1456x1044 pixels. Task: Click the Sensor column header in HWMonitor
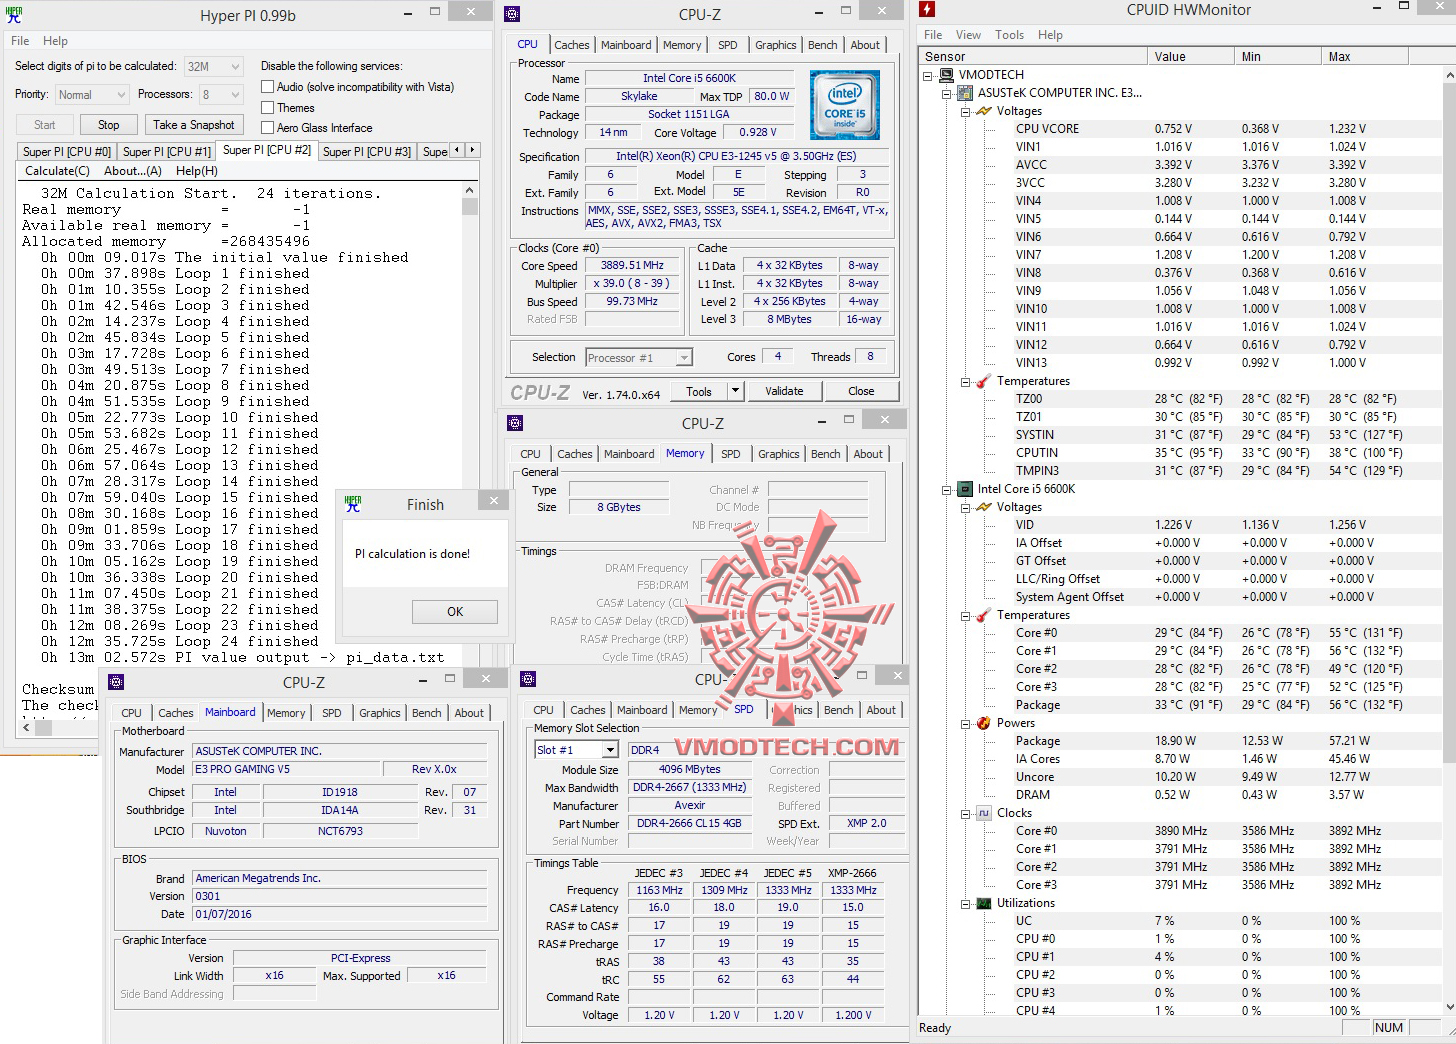(1032, 57)
